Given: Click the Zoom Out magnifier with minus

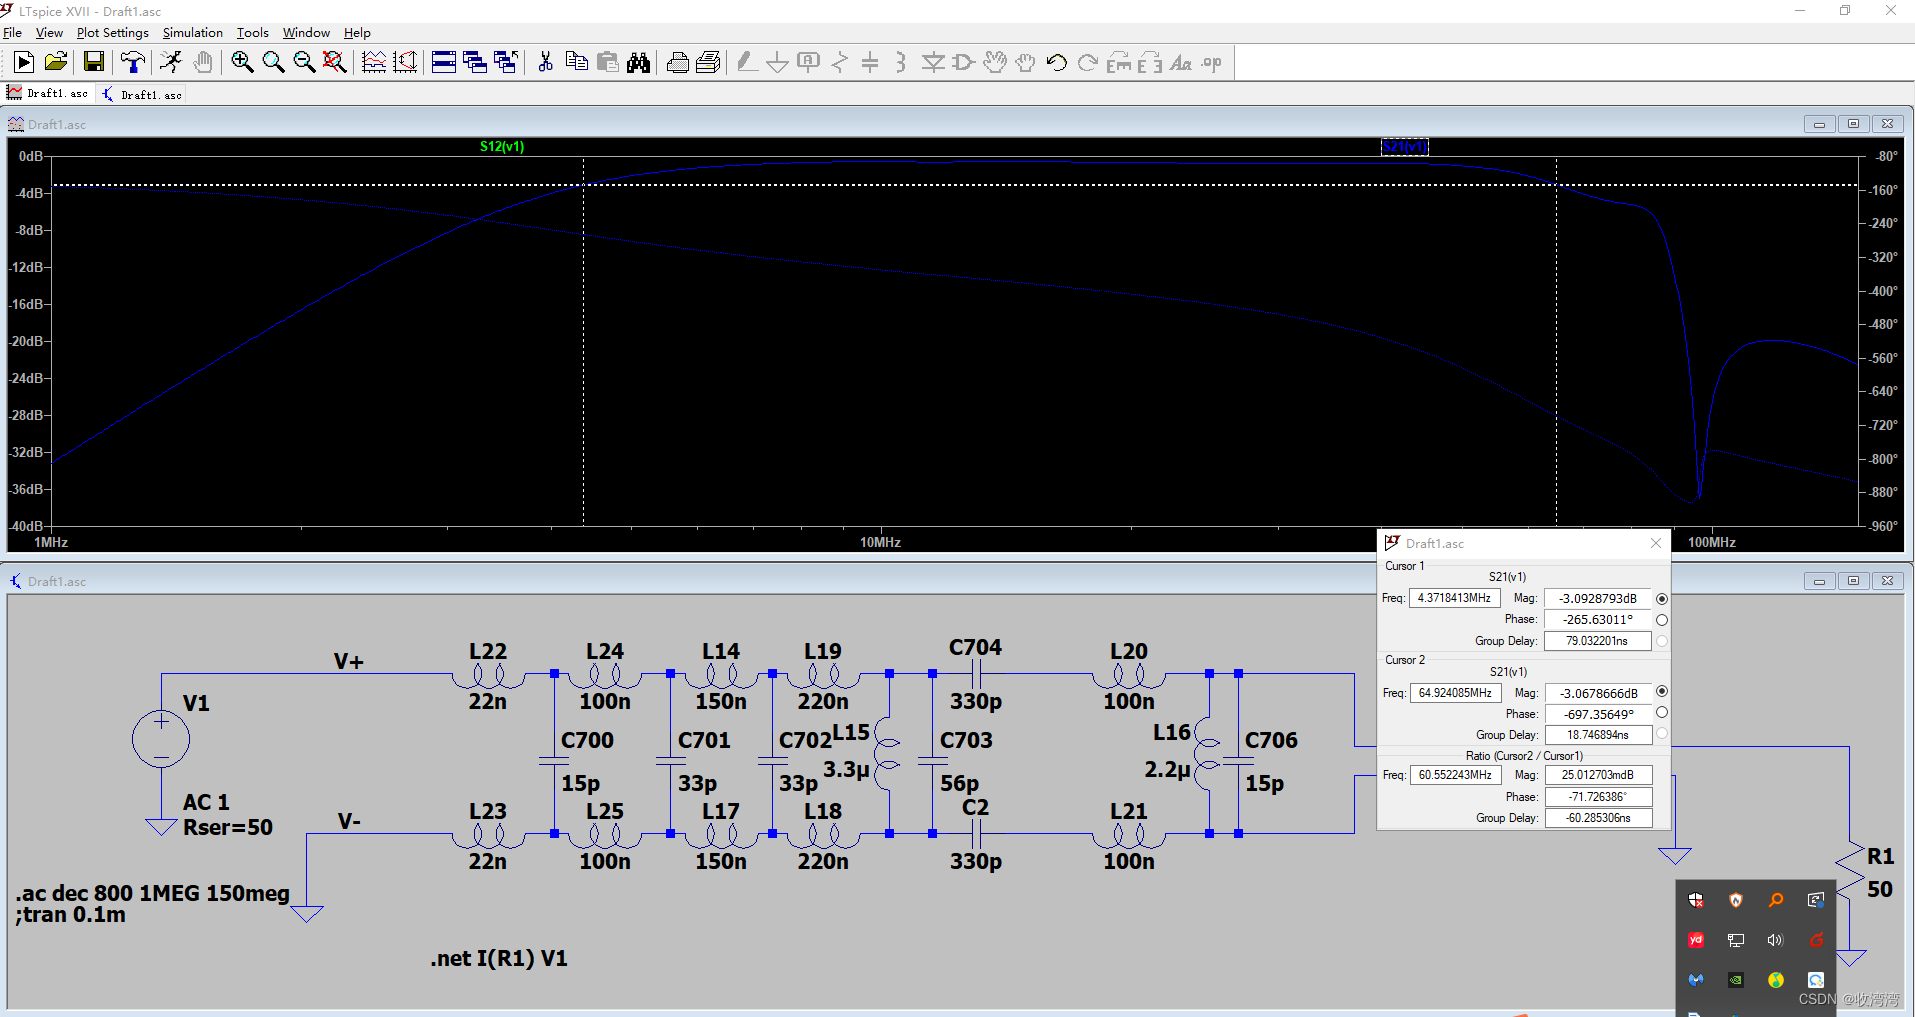Looking at the screenshot, I should coord(304,62).
